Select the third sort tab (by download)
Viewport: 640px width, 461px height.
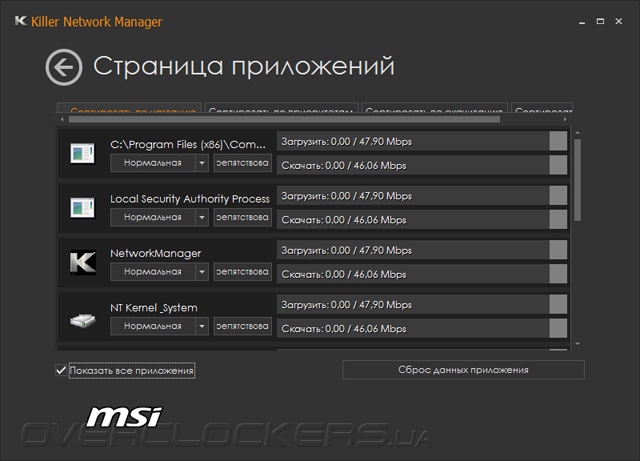[434, 107]
